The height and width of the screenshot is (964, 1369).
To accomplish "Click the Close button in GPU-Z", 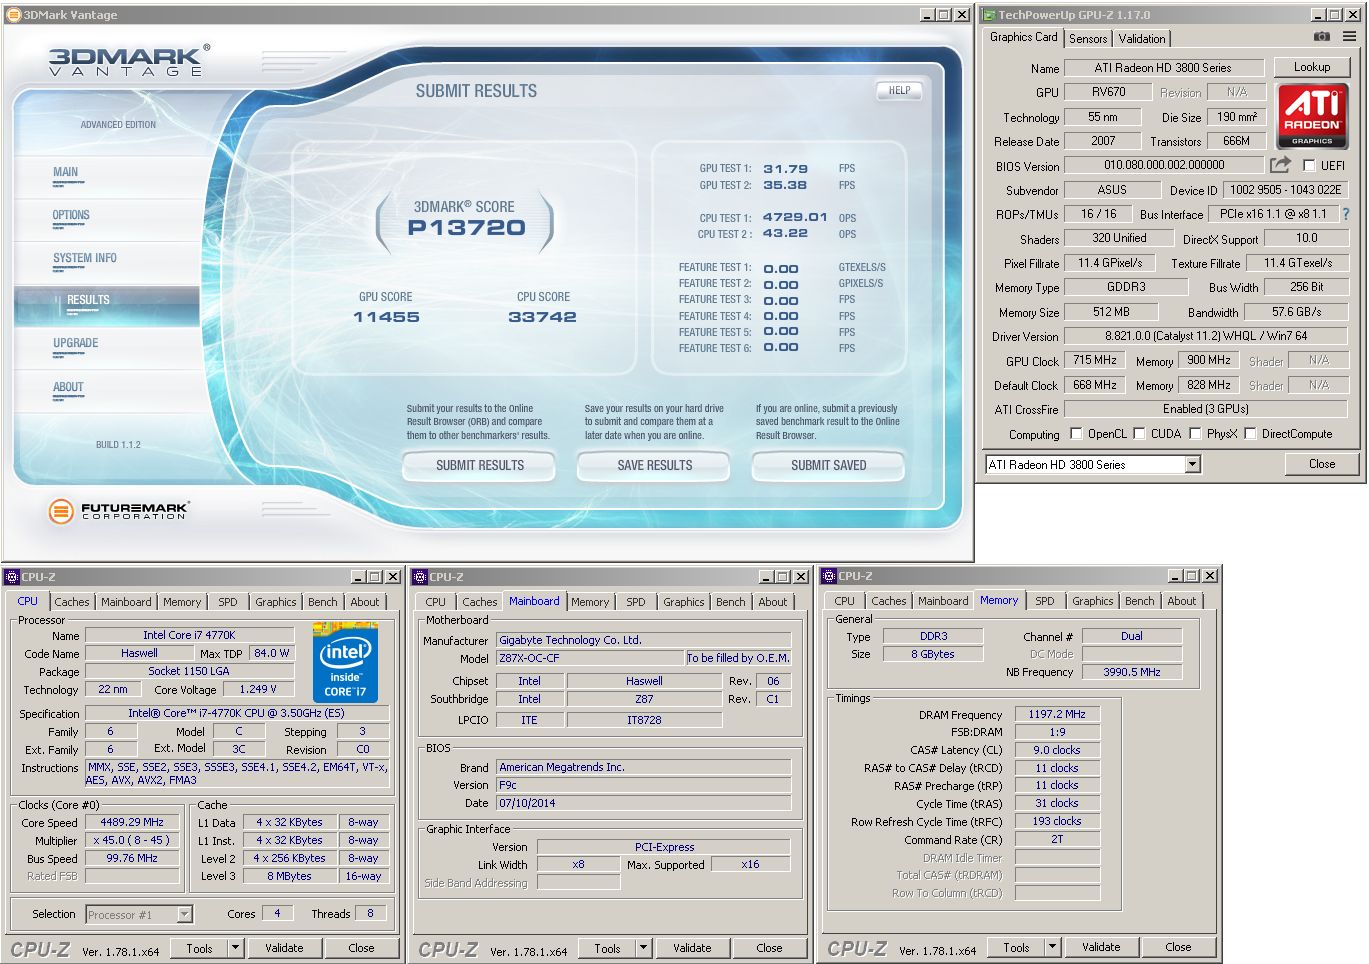I will (x=1322, y=464).
